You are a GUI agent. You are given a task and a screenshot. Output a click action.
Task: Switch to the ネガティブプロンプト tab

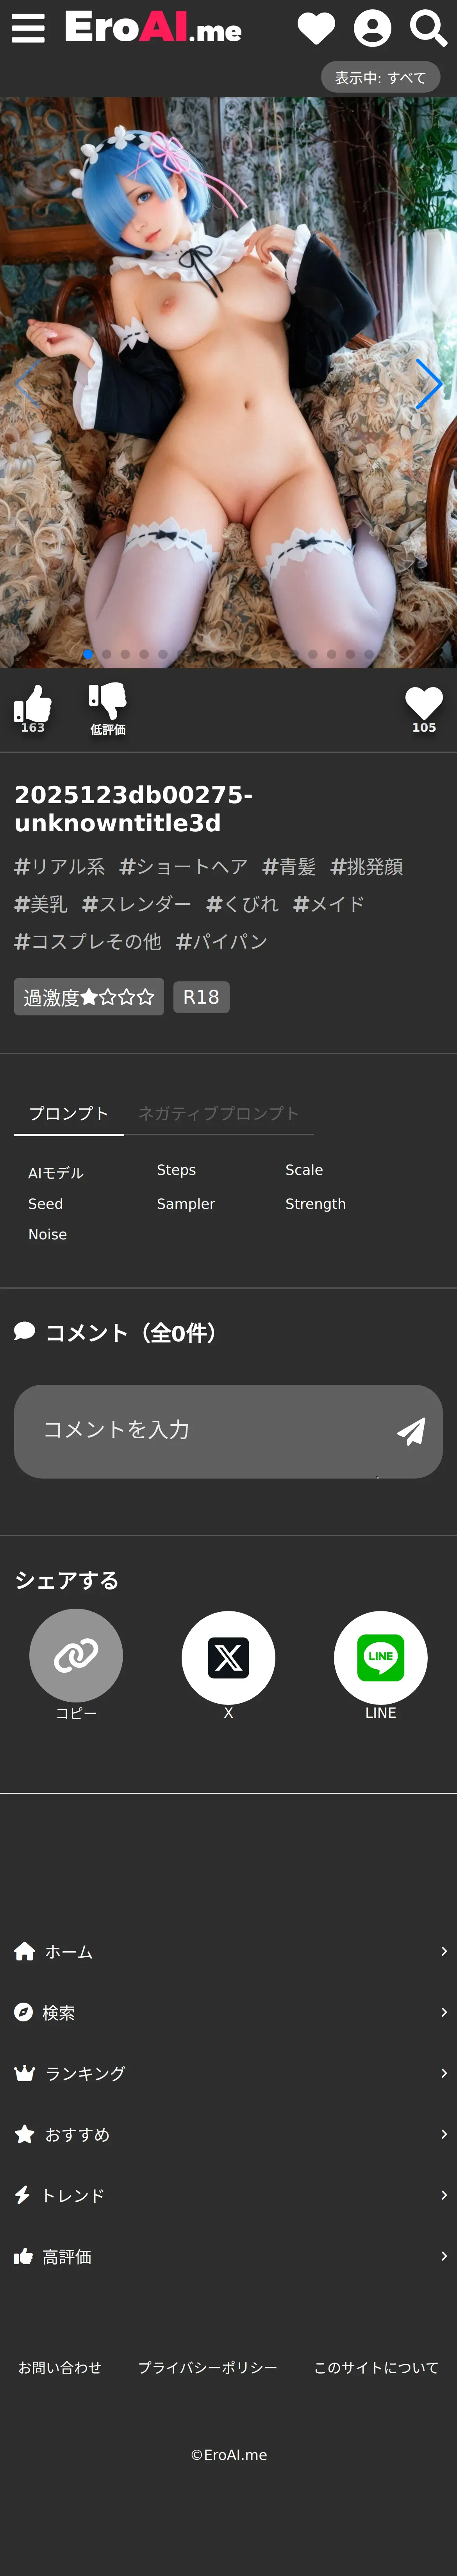point(218,1113)
